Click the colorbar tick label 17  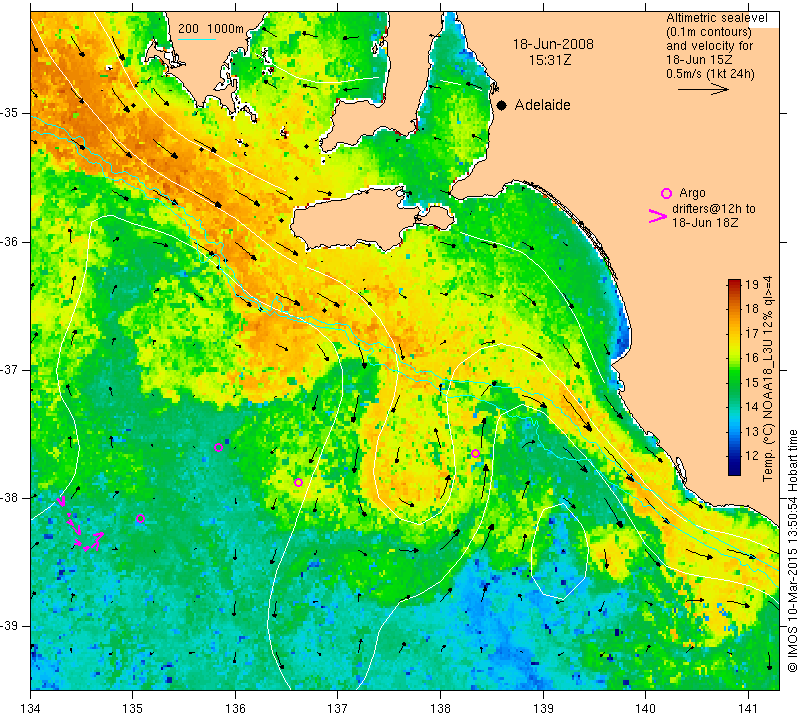[752, 334]
